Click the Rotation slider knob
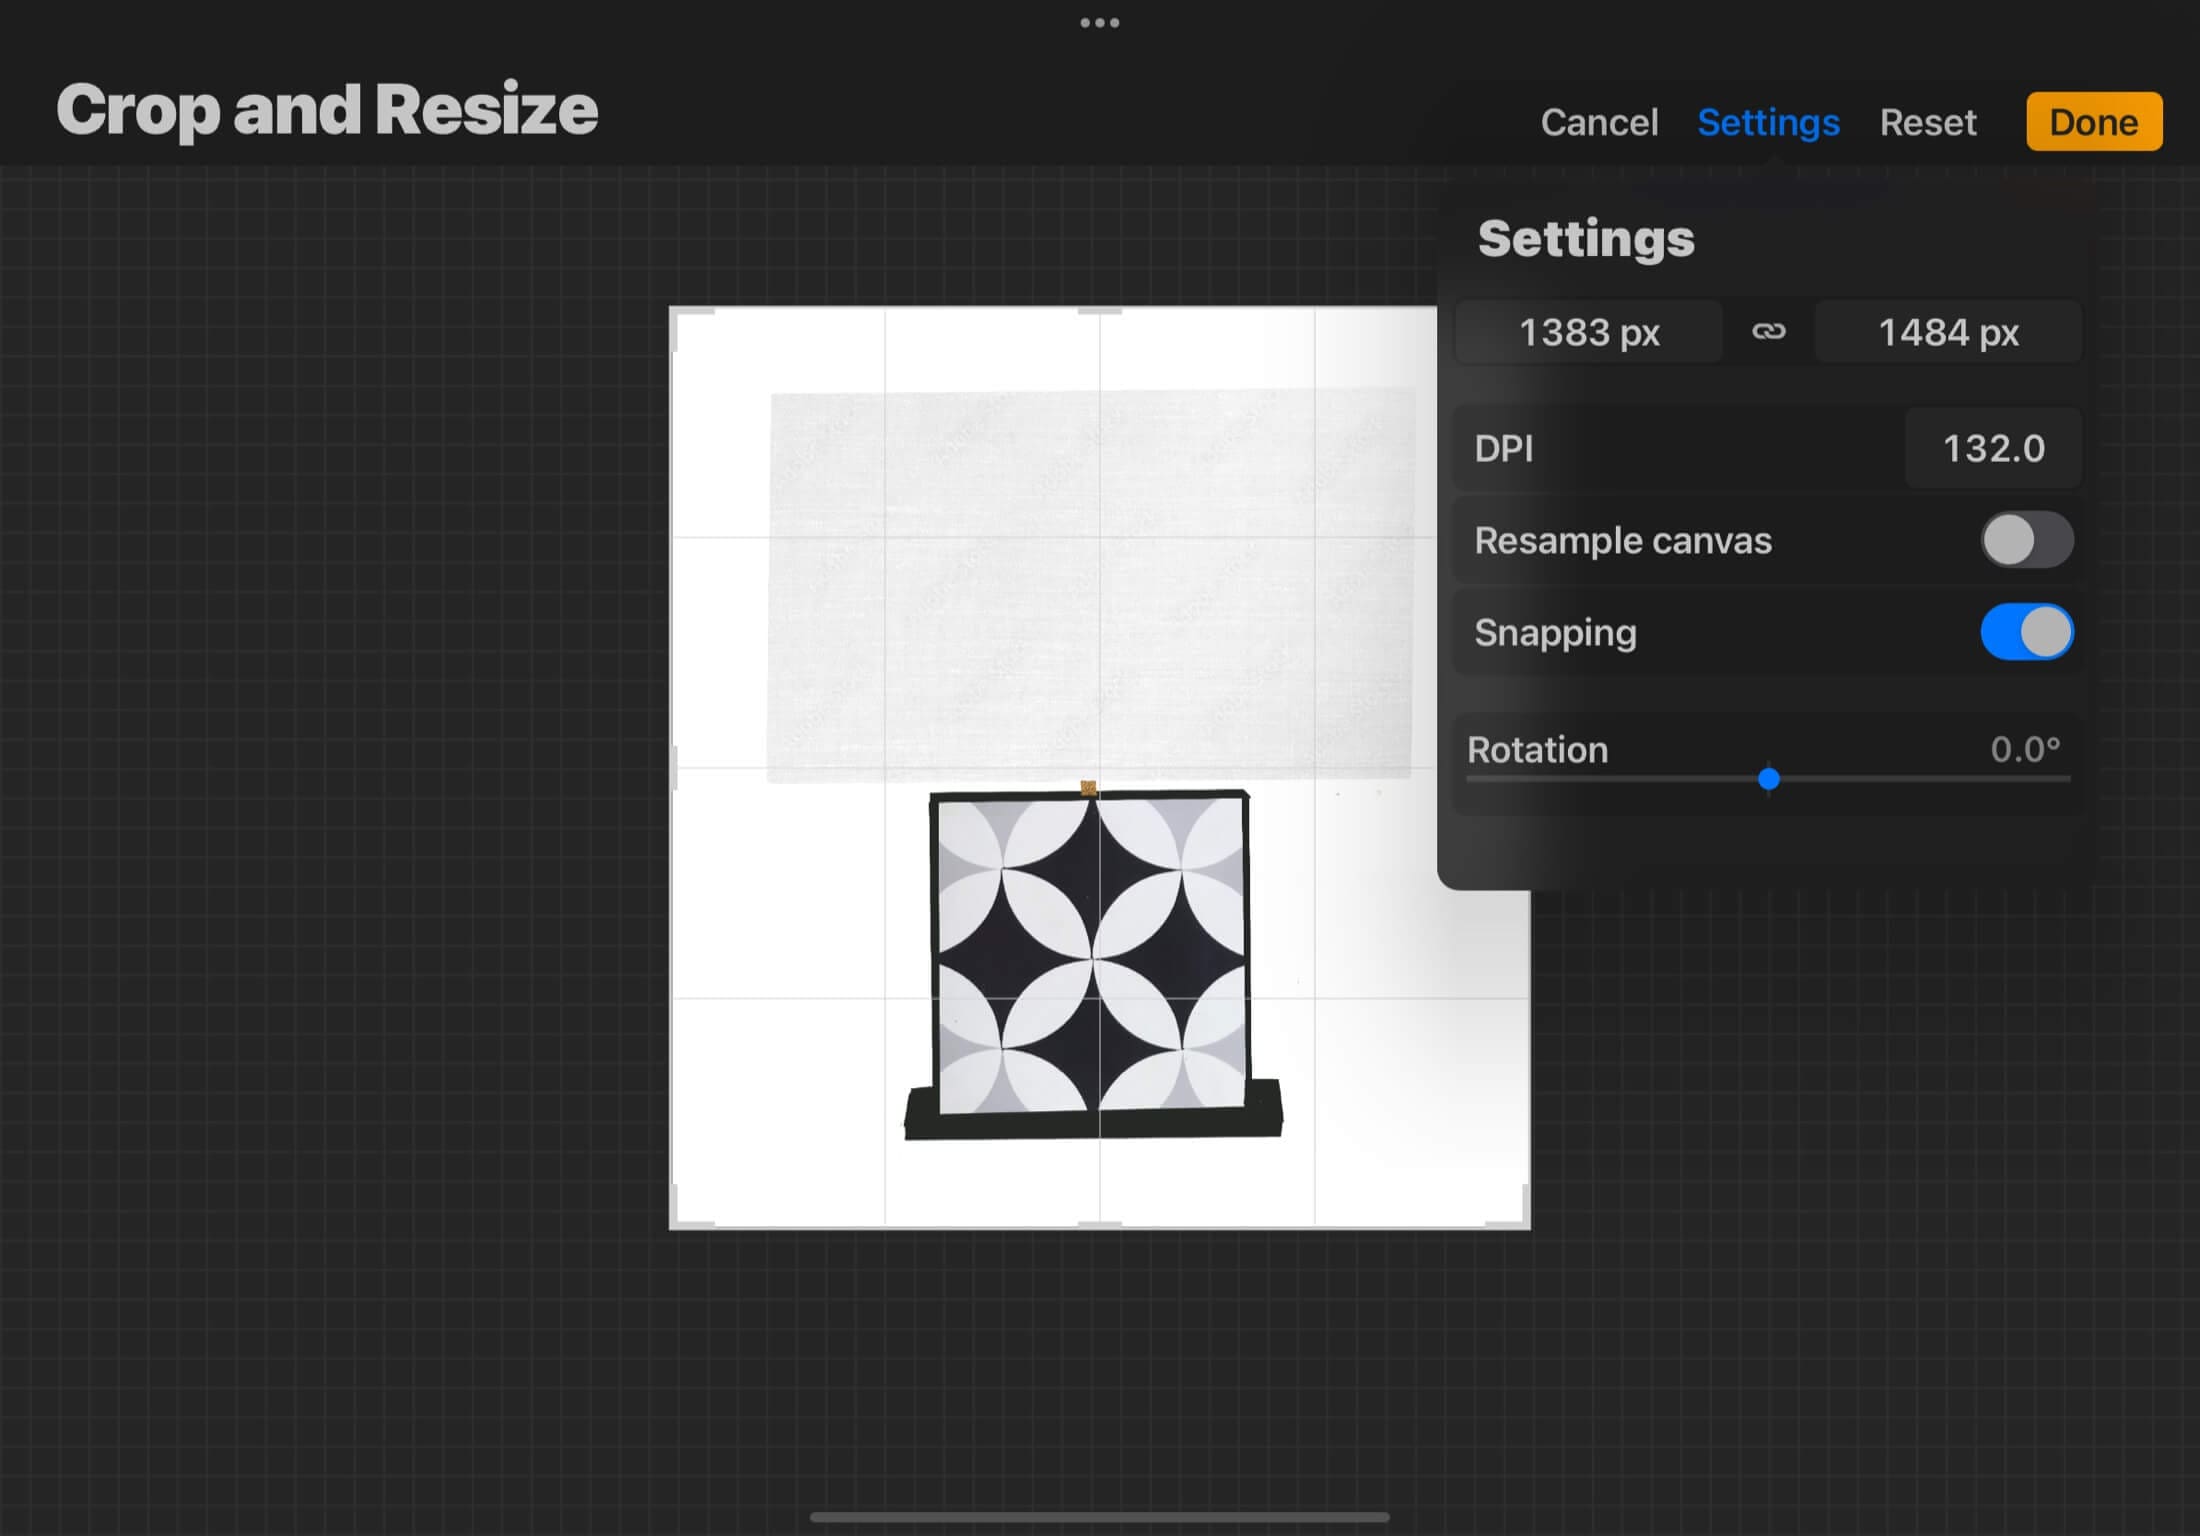2200x1536 pixels. coord(1768,779)
